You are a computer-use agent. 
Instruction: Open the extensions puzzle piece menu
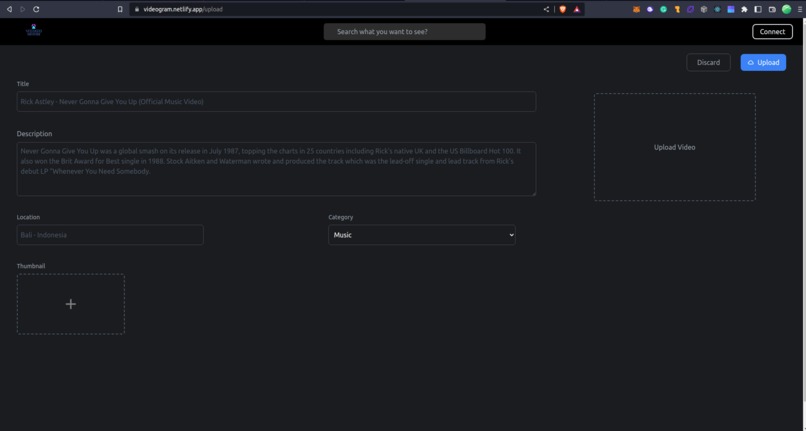tap(744, 9)
